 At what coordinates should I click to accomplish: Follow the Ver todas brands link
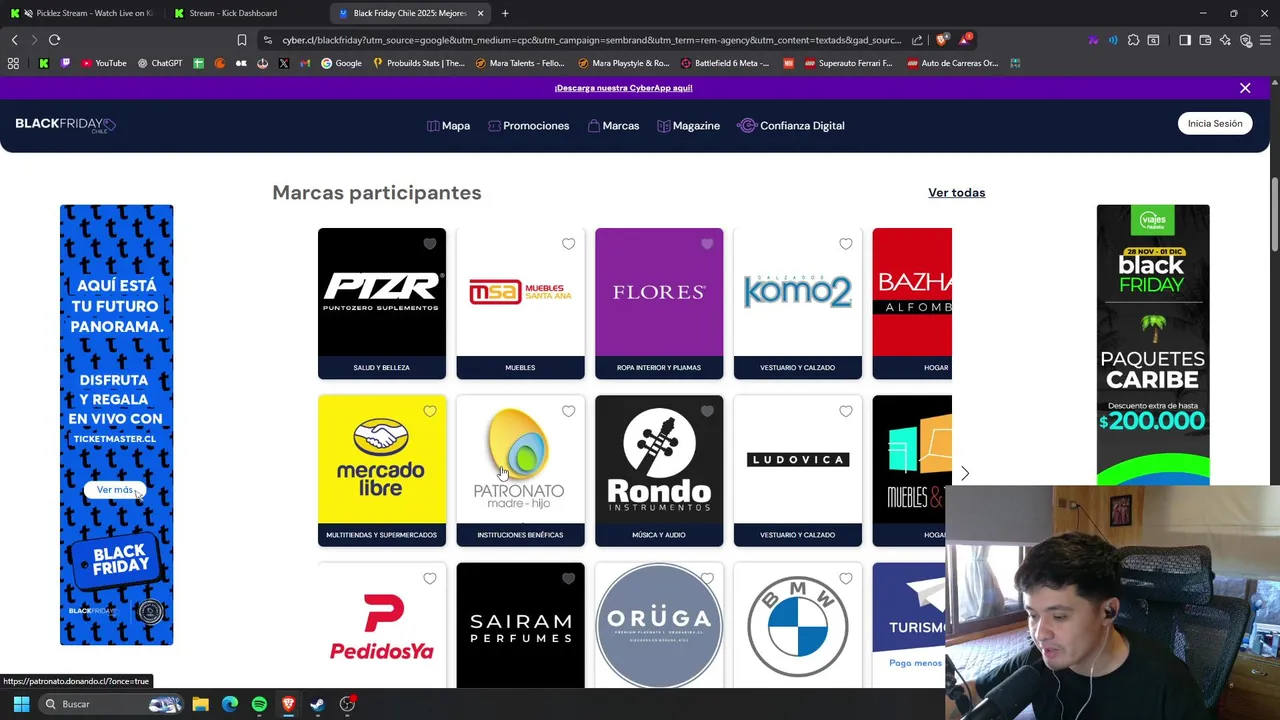(956, 192)
